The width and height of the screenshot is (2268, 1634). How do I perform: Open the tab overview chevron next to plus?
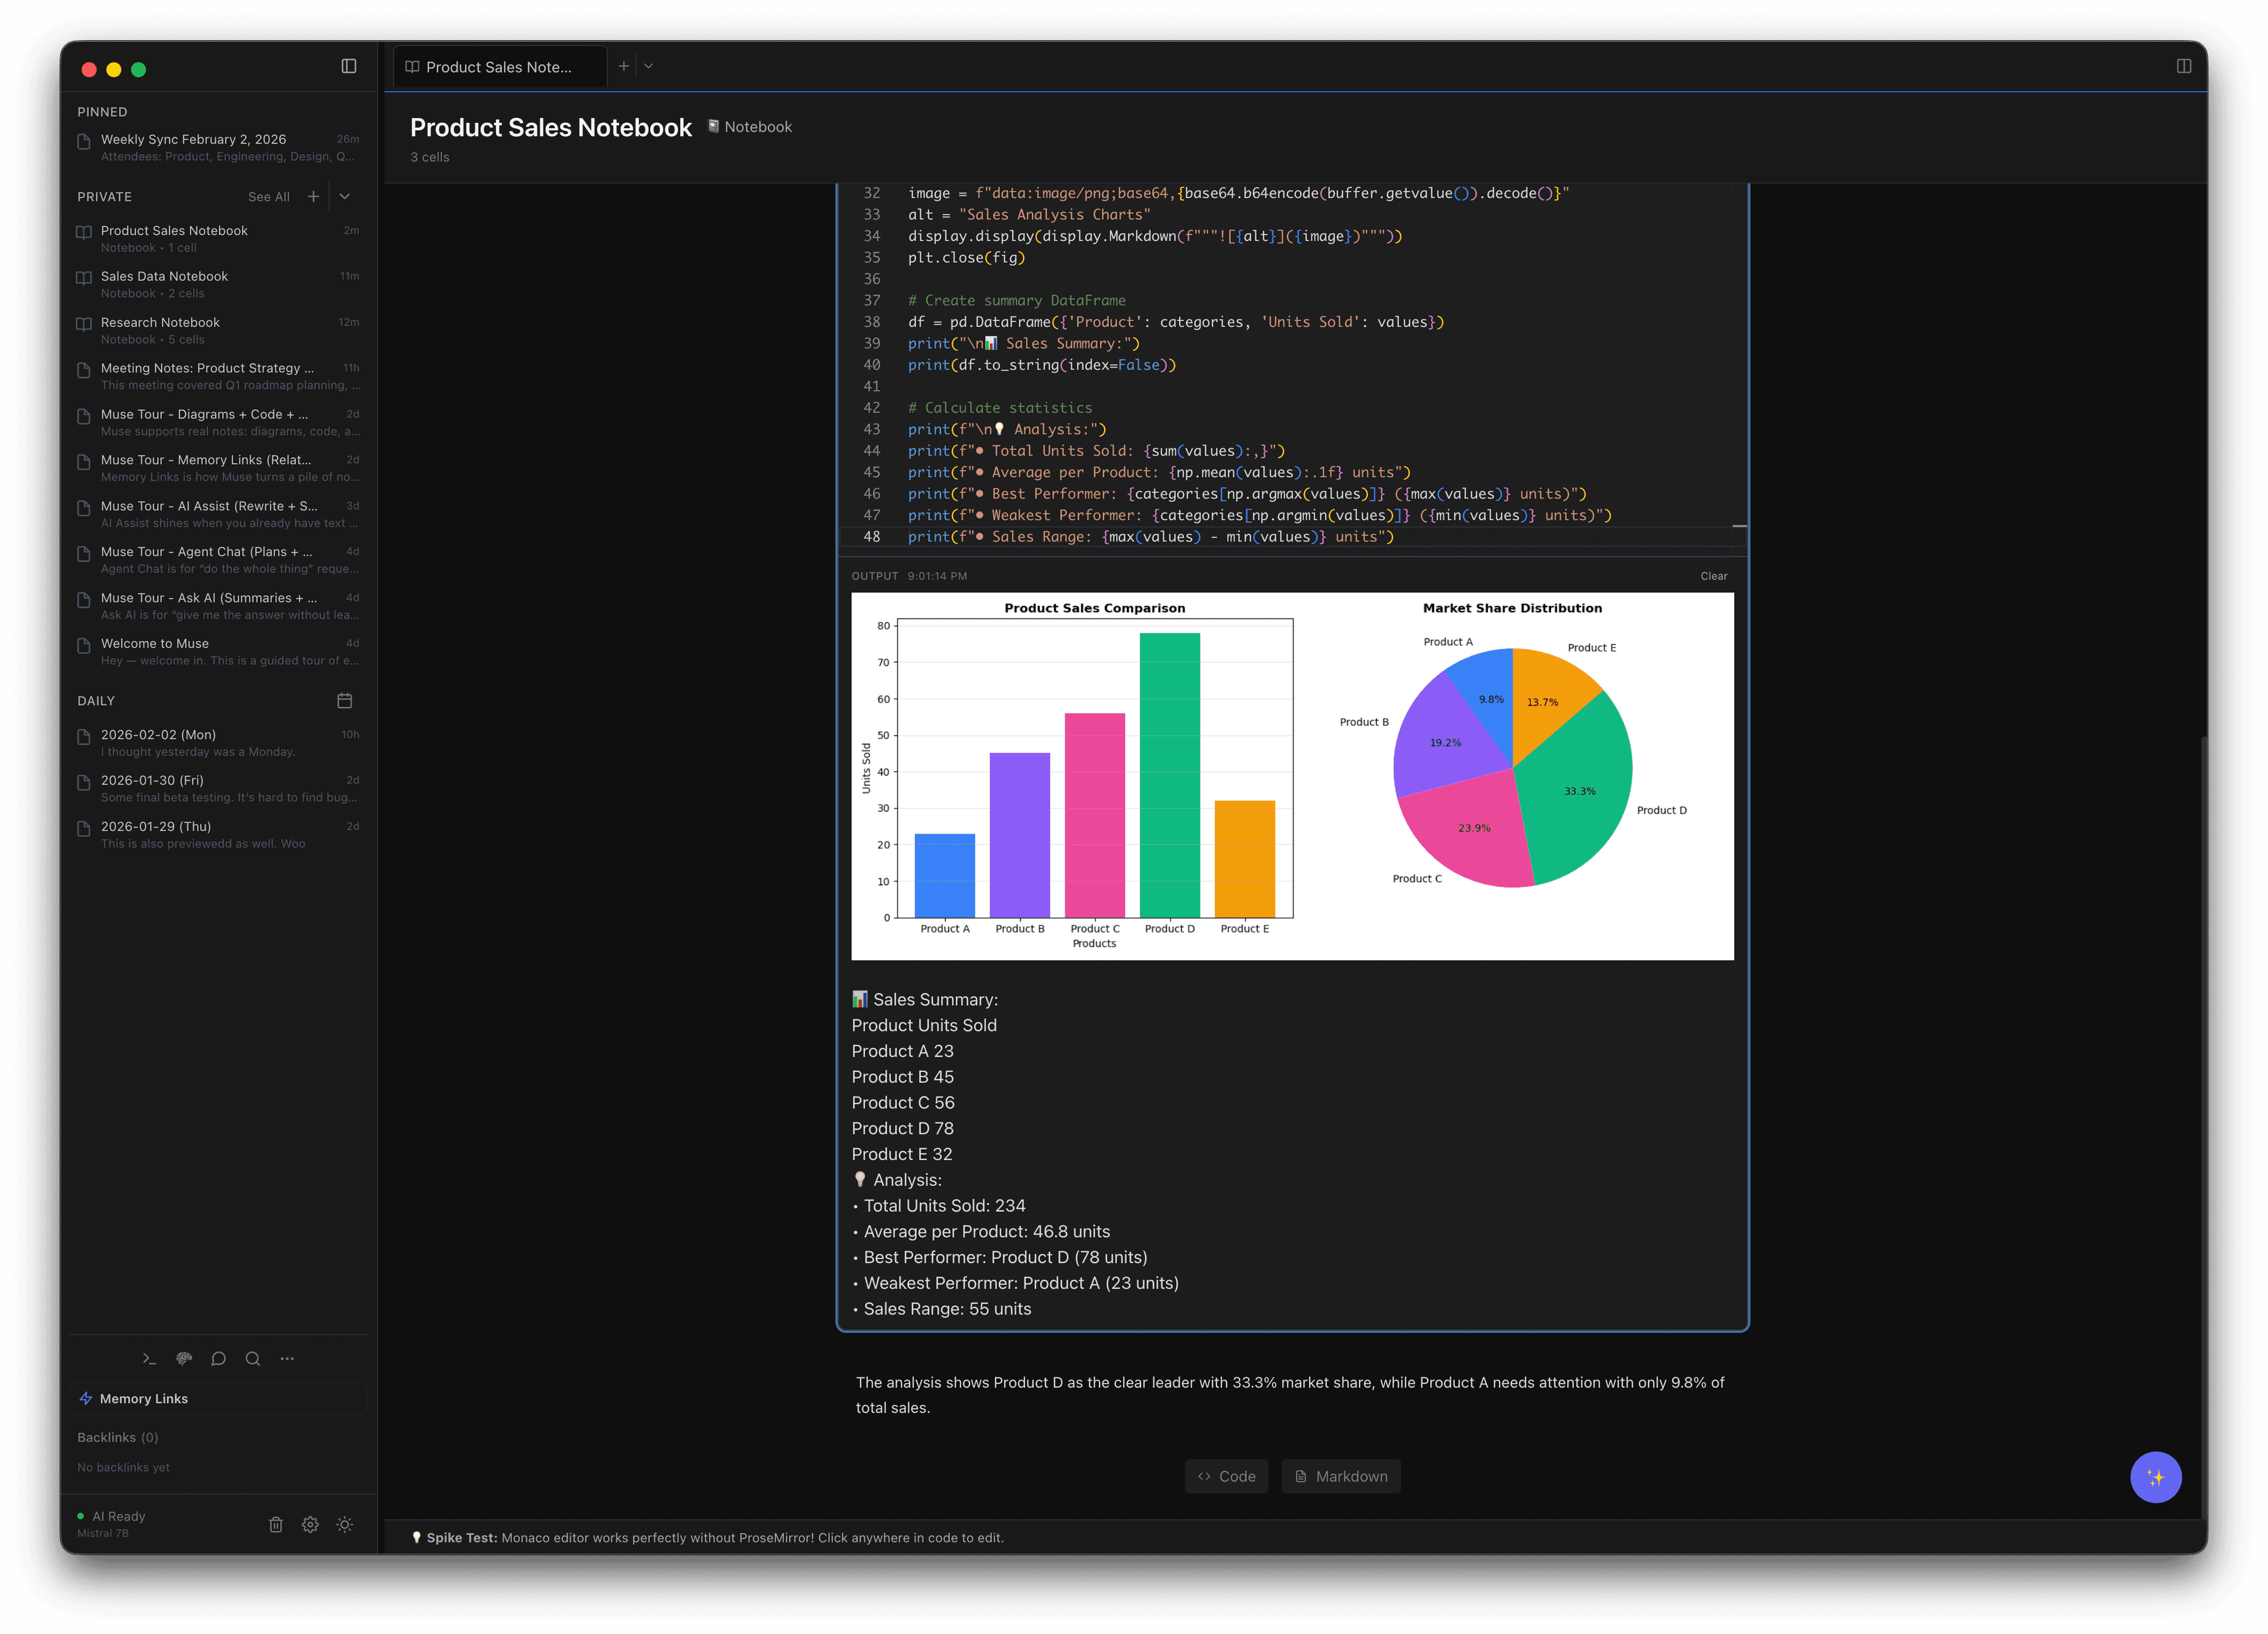click(648, 66)
